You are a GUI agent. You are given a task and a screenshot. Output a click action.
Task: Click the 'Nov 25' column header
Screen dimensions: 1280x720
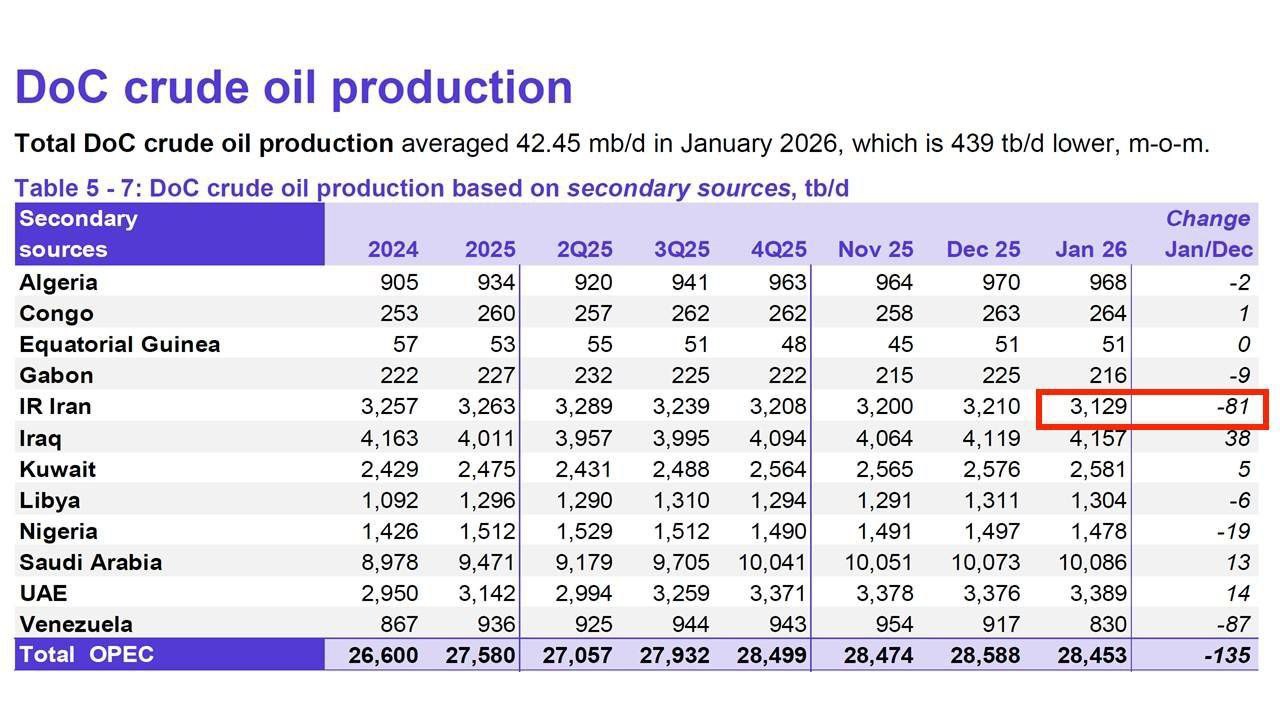click(x=875, y=249)
